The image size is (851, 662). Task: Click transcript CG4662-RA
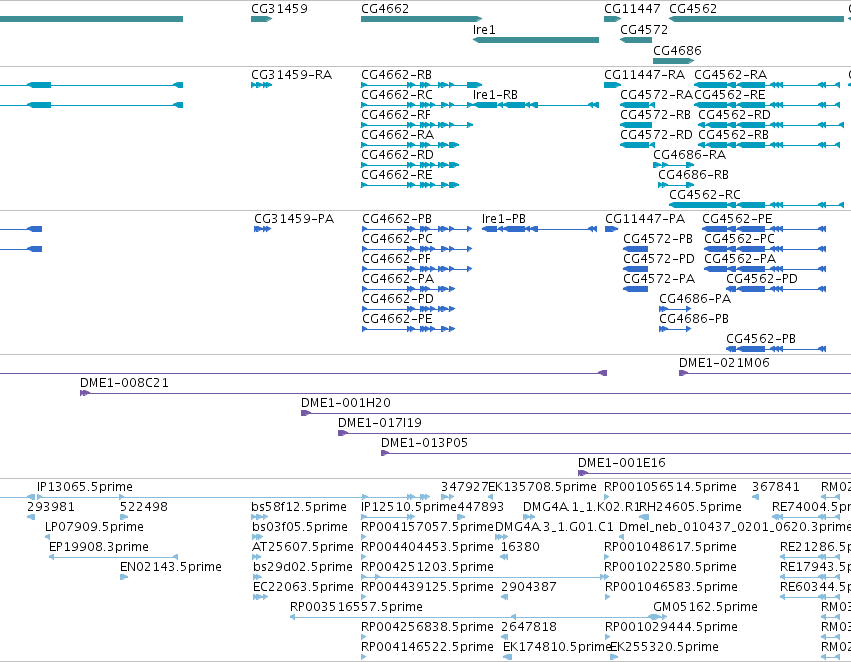click(x=397, y=135)
